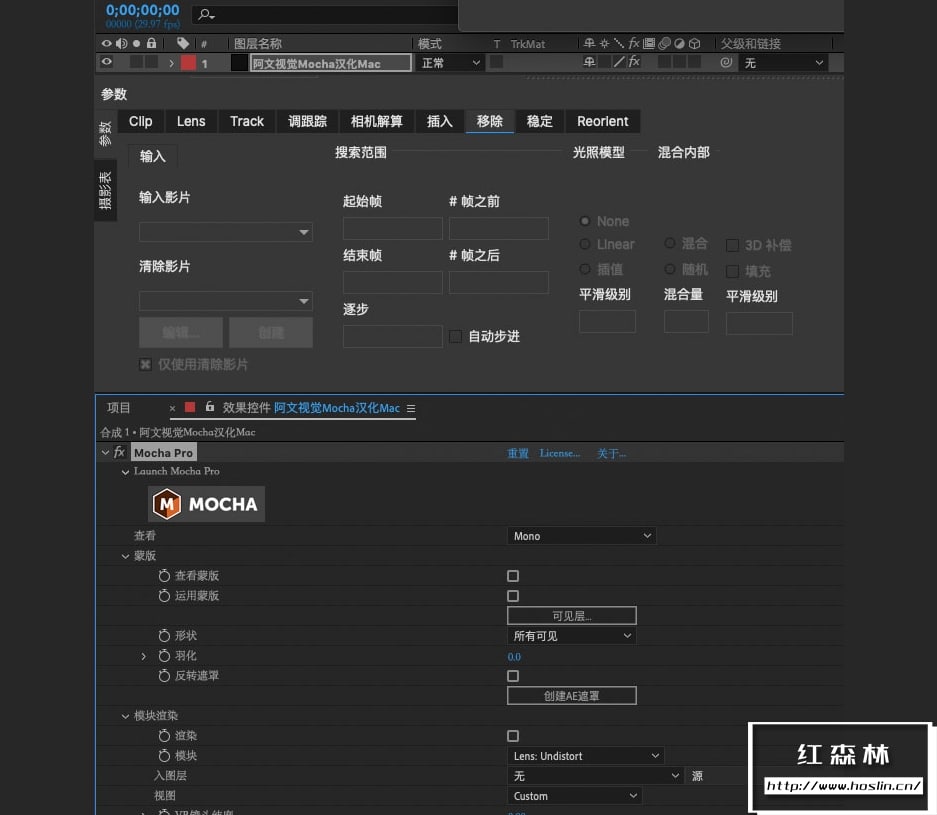Open the 效果控件 panel hamburger menu

click(411, 408)
